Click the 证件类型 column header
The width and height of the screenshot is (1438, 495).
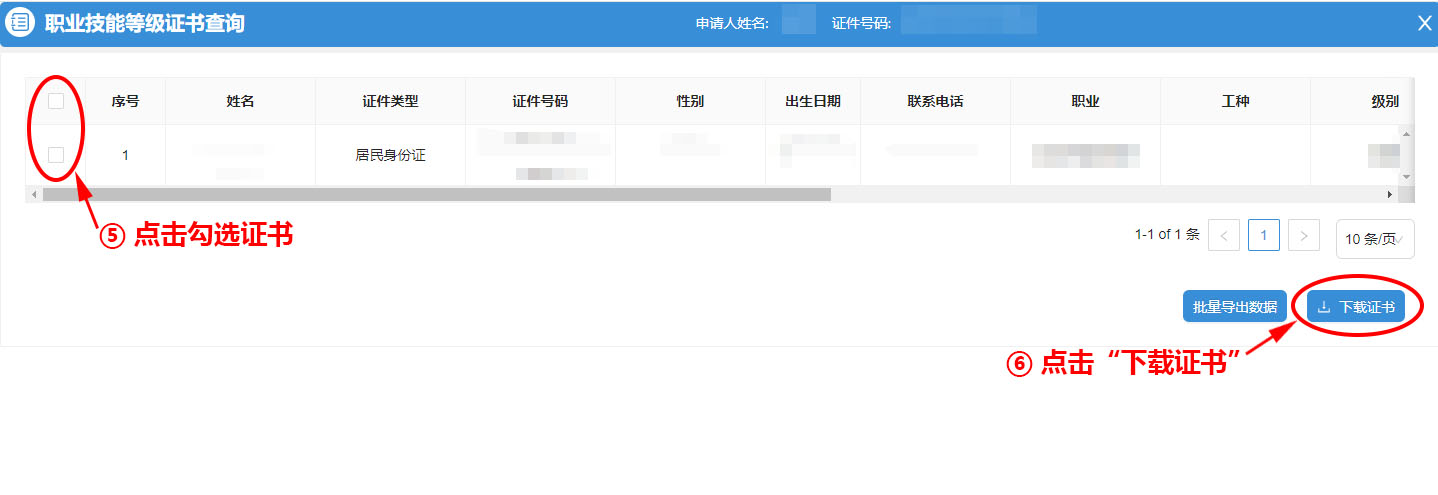pyautogui.click(x=390, y=101)
